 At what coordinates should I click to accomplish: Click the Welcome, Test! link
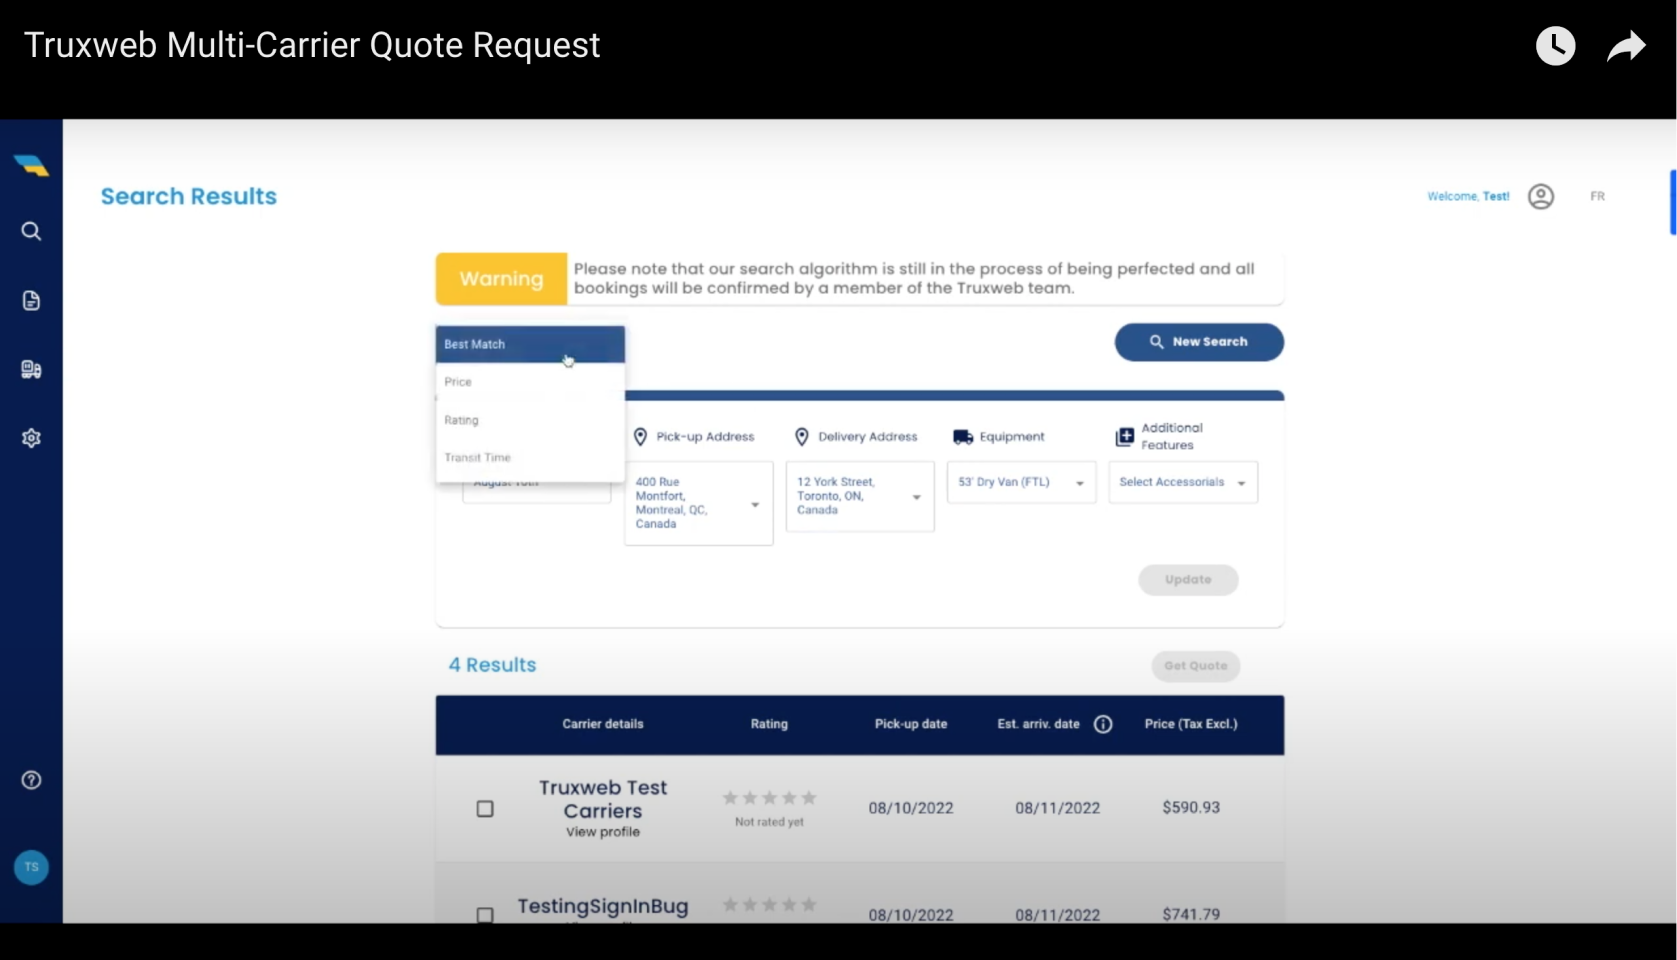click(x=1468, y=196)
